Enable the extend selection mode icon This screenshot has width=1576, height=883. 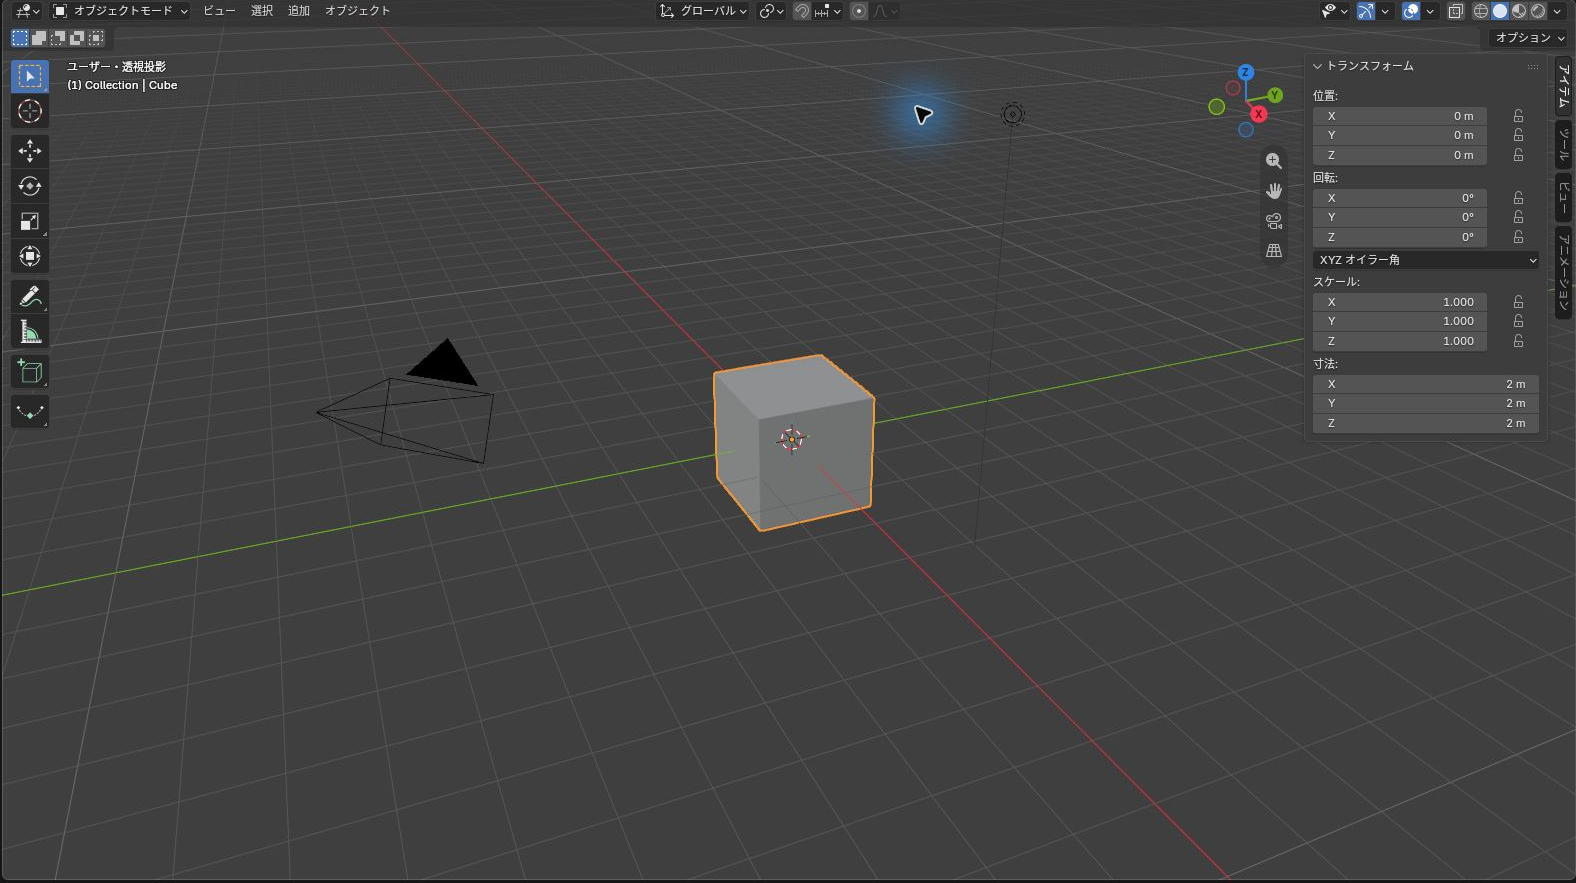coord(39,38)
